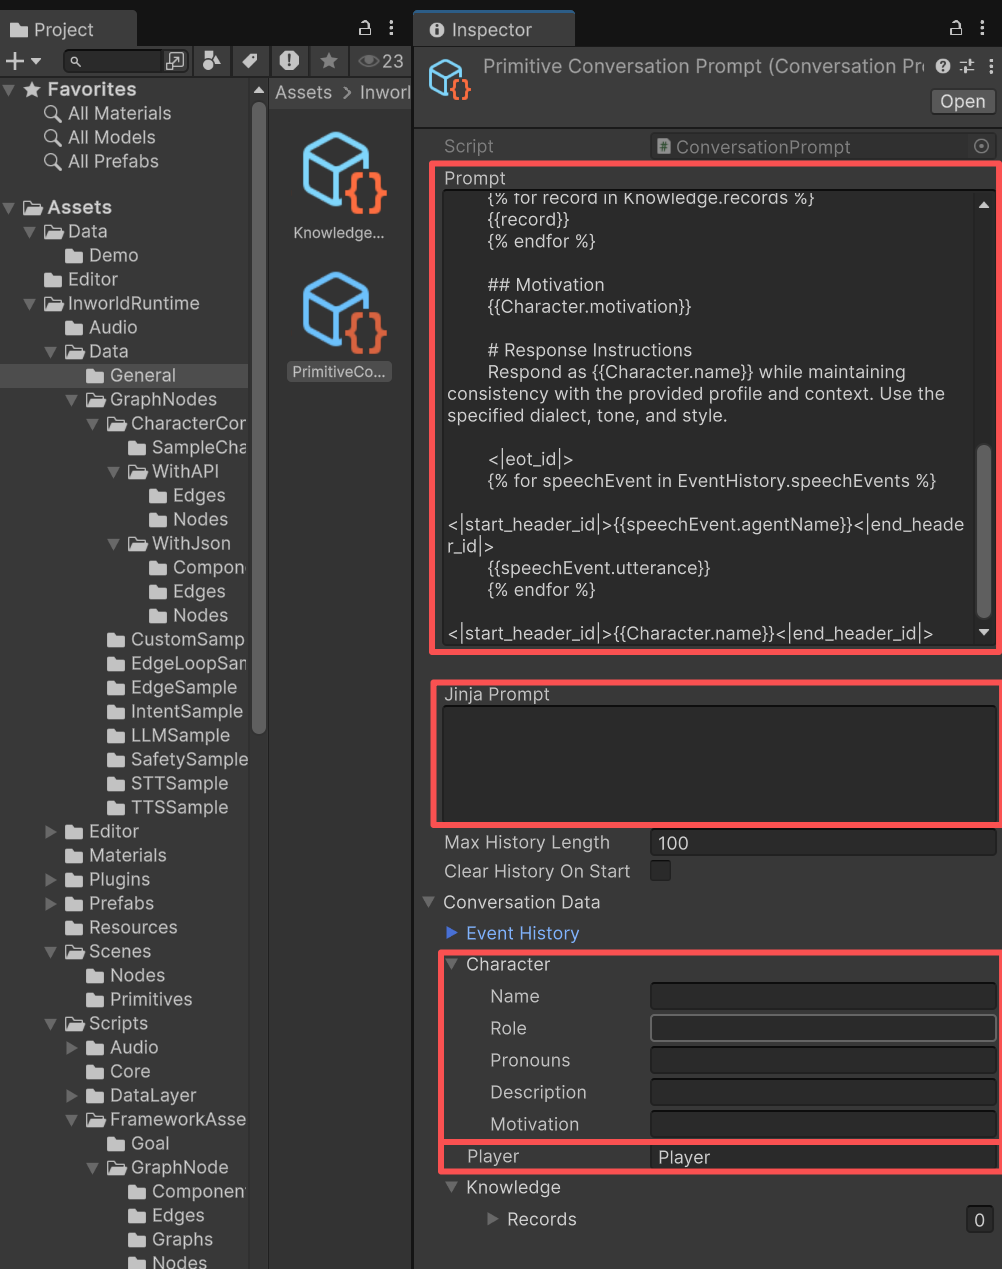Screen dimensions: 1002x1269
Task: Click the Project panel lock icon
Action: pyautogui.click(x=365, y=28)
